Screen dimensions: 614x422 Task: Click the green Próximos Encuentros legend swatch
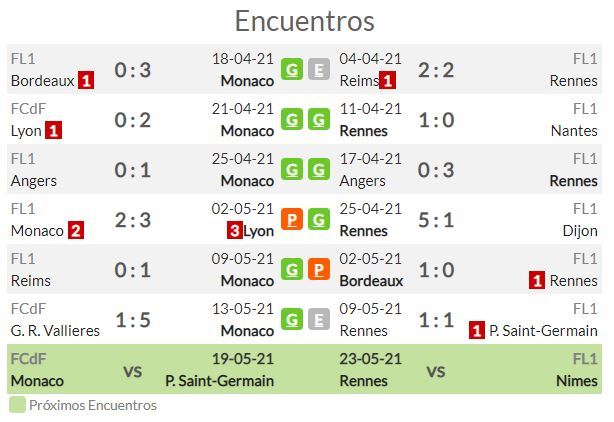(17, 405)
